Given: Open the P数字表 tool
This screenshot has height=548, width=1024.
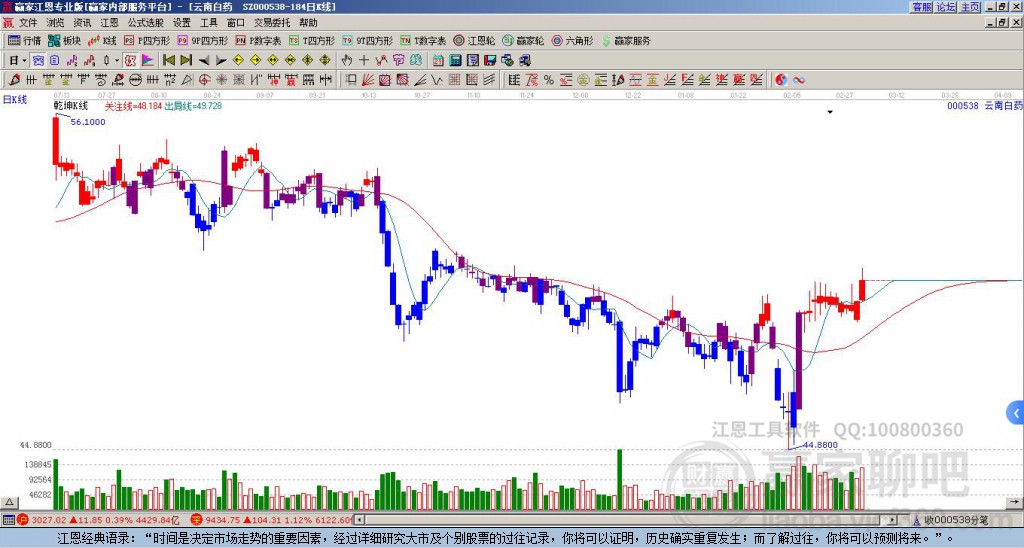Looking at the screenshot, I should tap(259, 40).
